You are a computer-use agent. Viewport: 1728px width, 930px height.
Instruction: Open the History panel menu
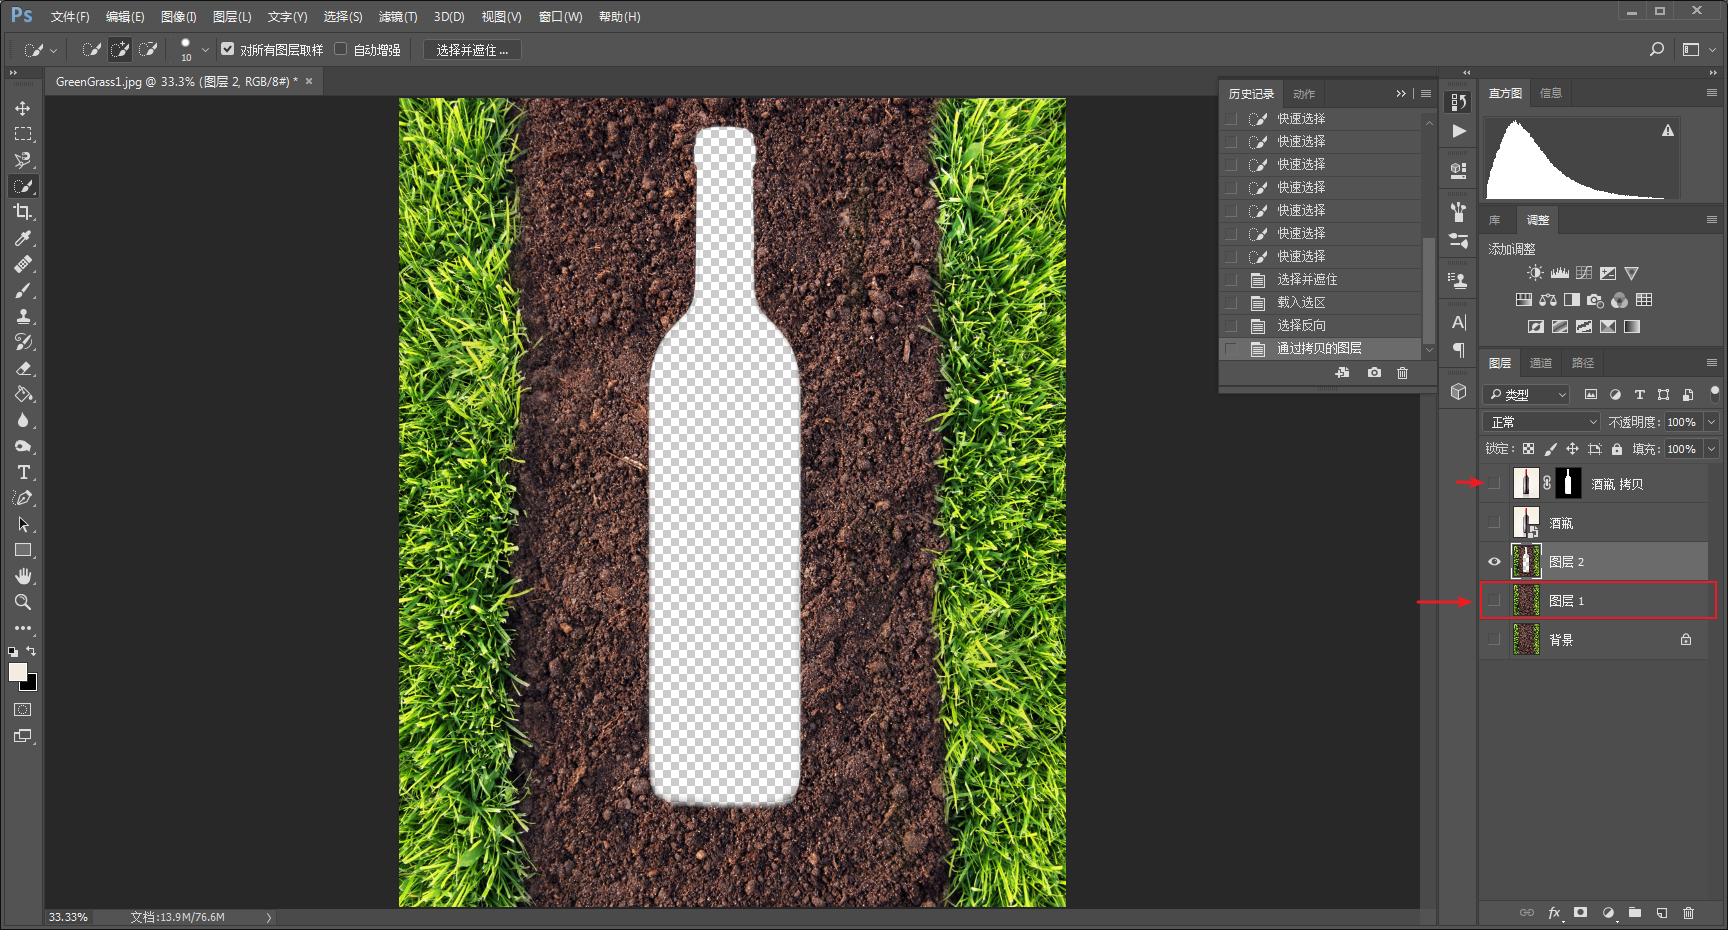(1426, 93)
